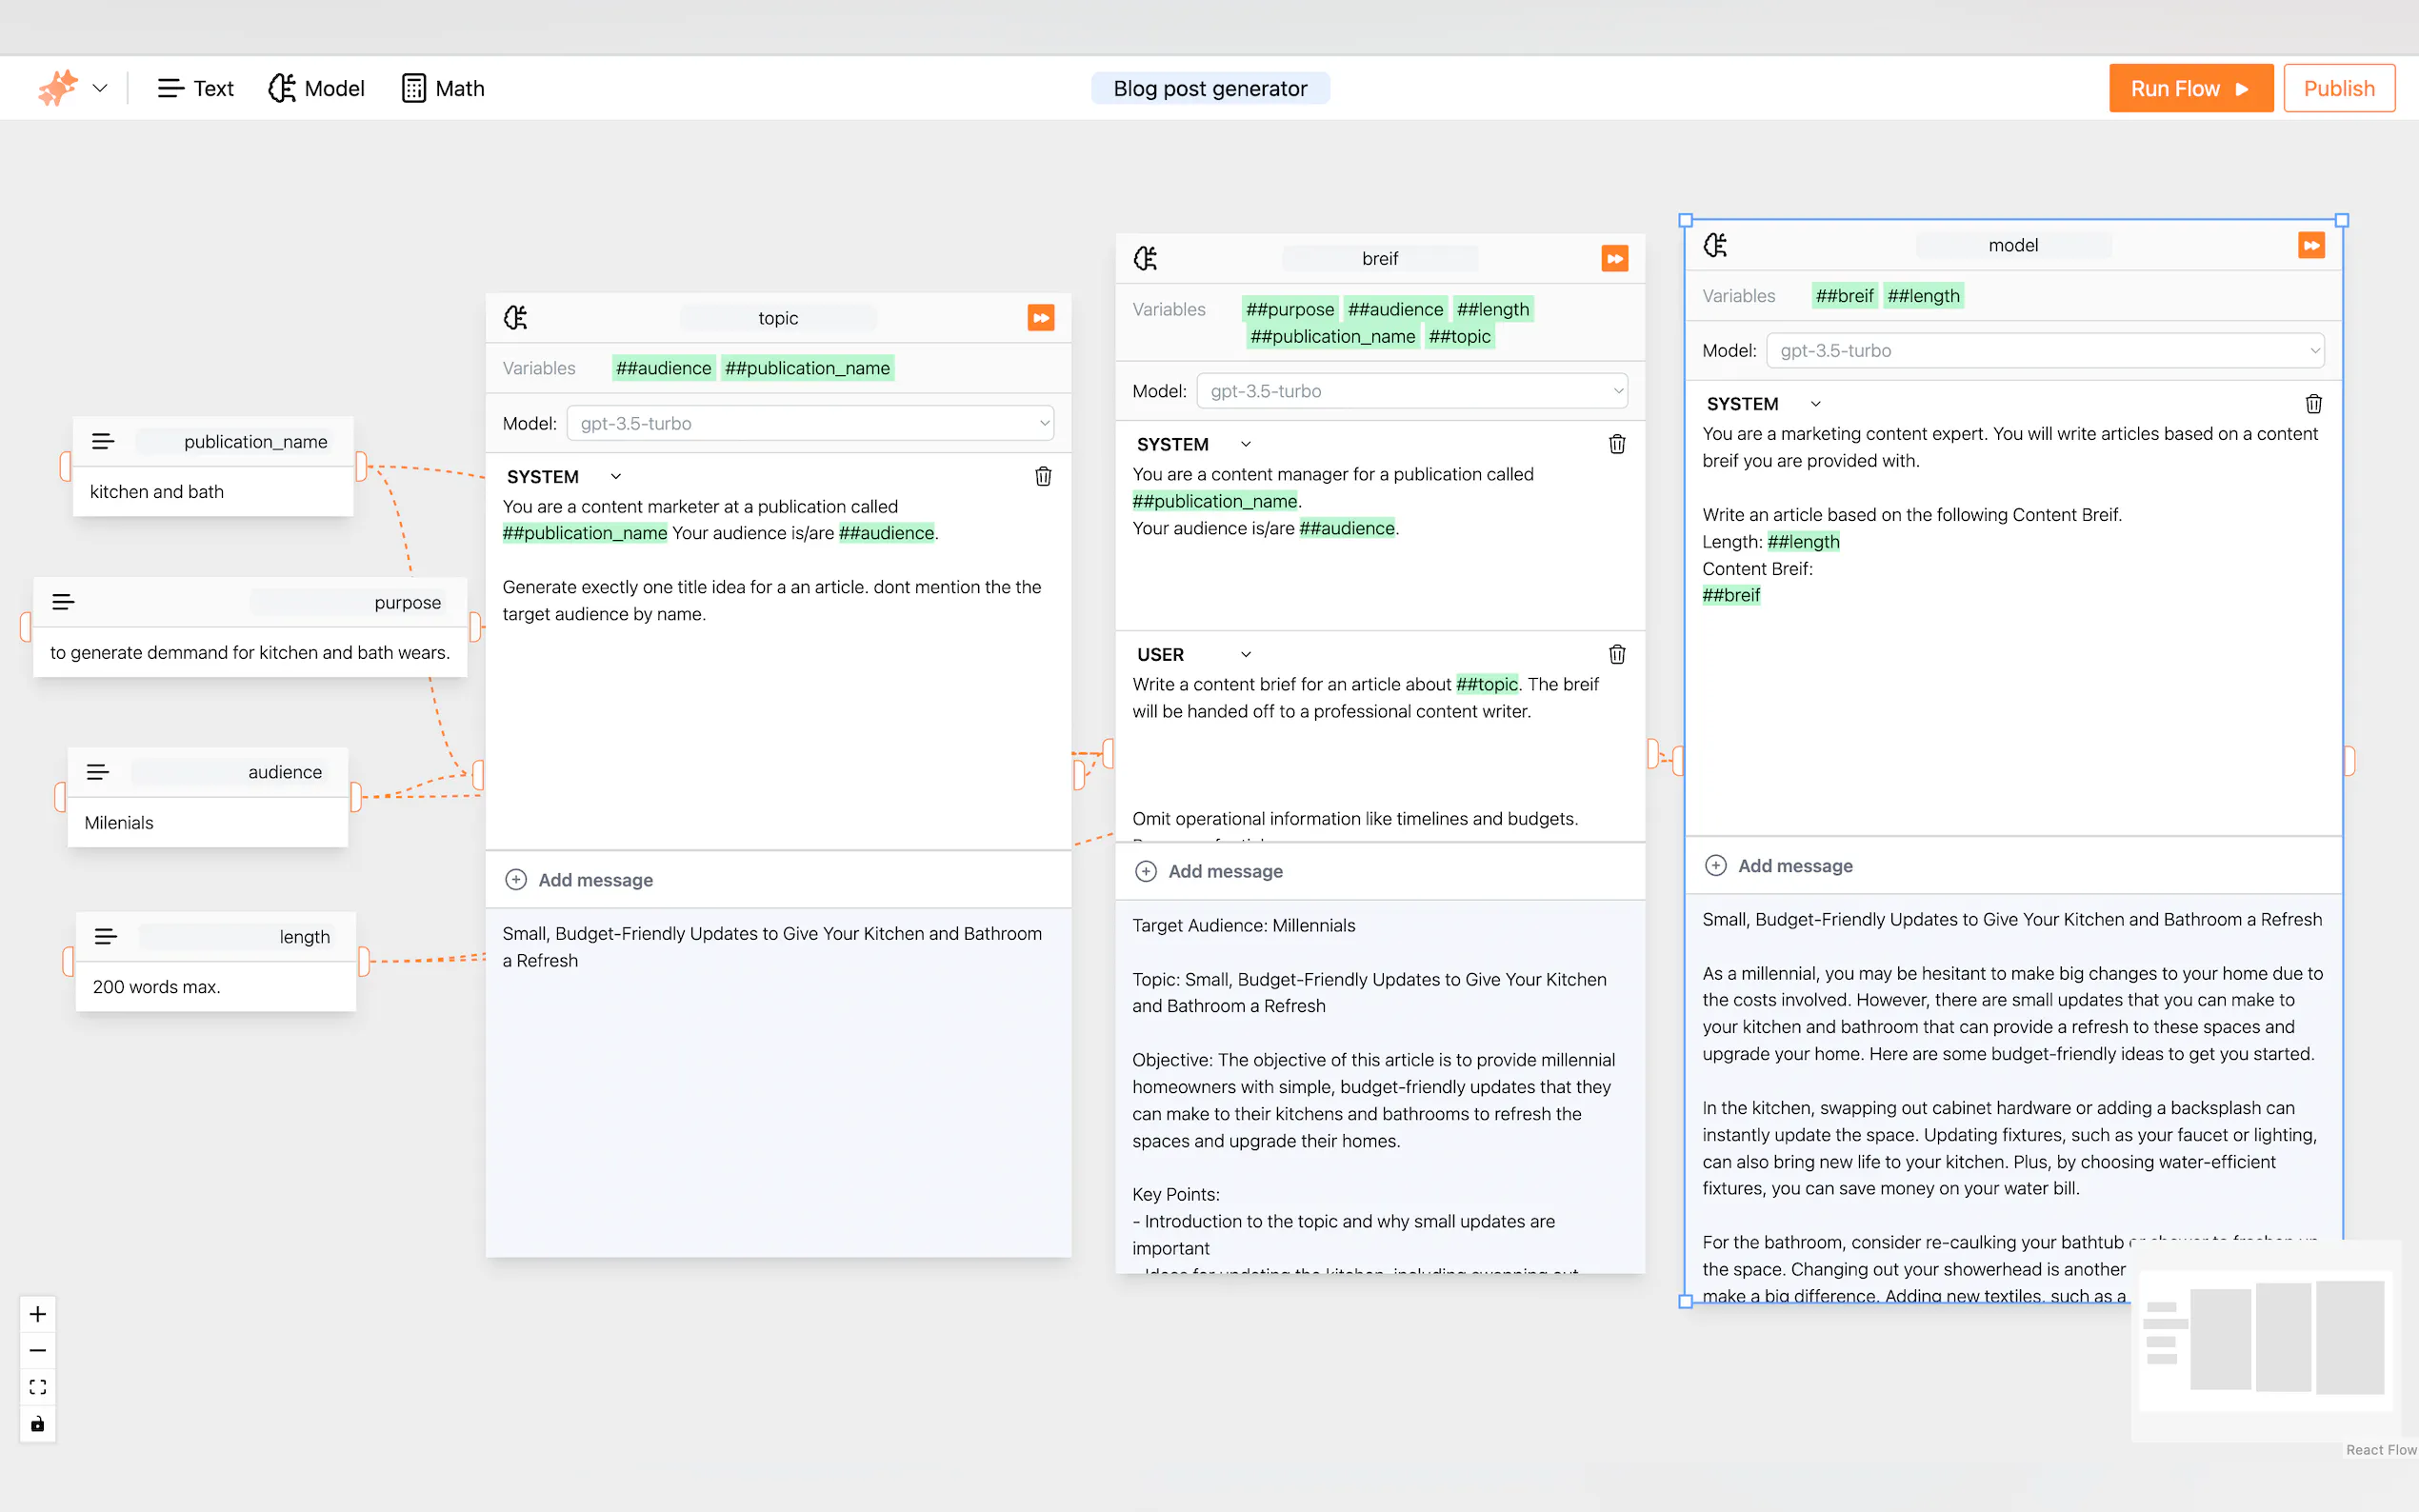
Task: Delete the SYSTEM message in model node
Action: click(2312, 404)
